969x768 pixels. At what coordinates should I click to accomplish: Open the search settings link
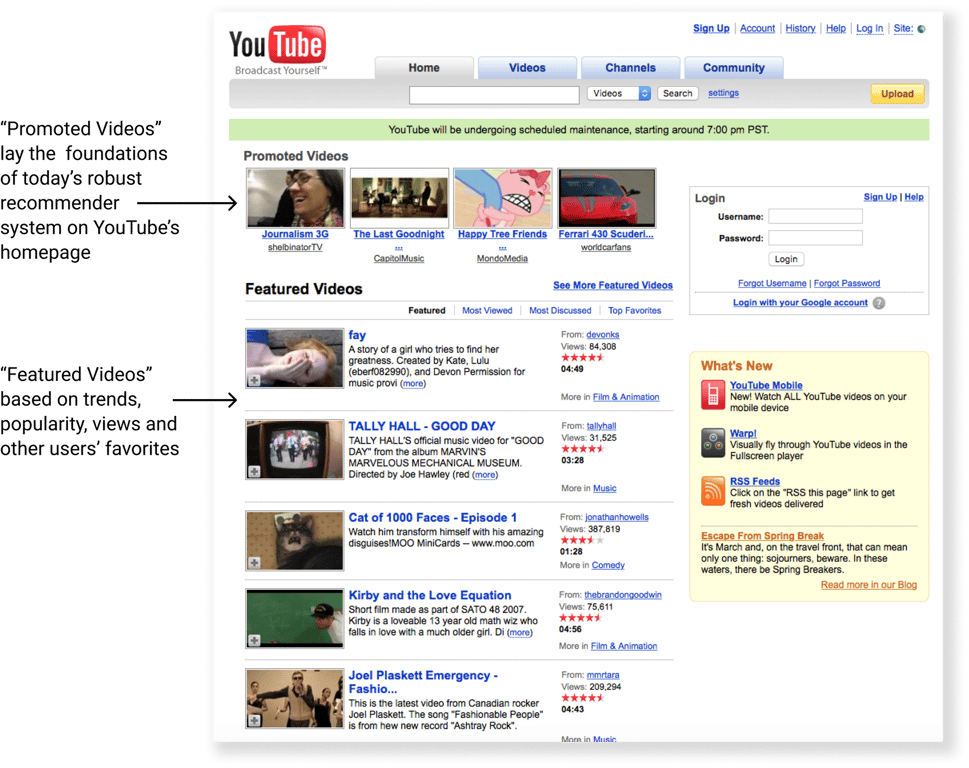click(723, 93)
